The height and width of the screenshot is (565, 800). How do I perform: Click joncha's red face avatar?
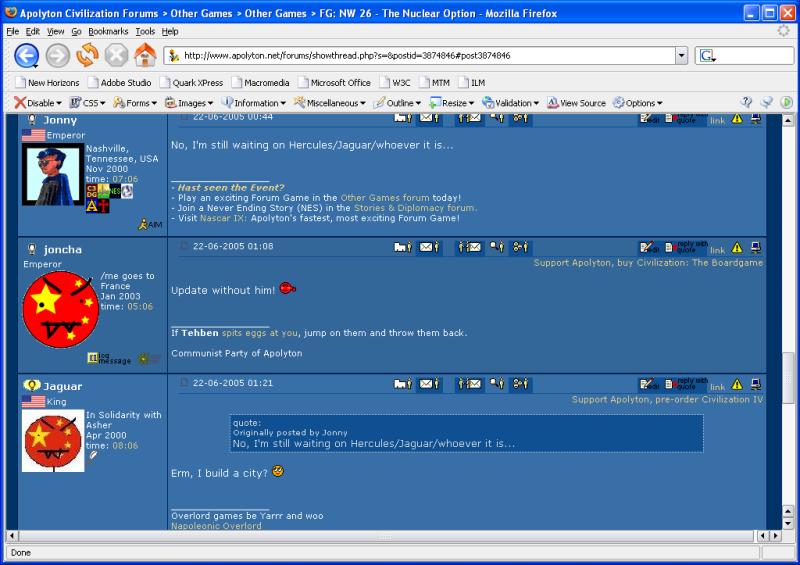click(x=60, y=309)
